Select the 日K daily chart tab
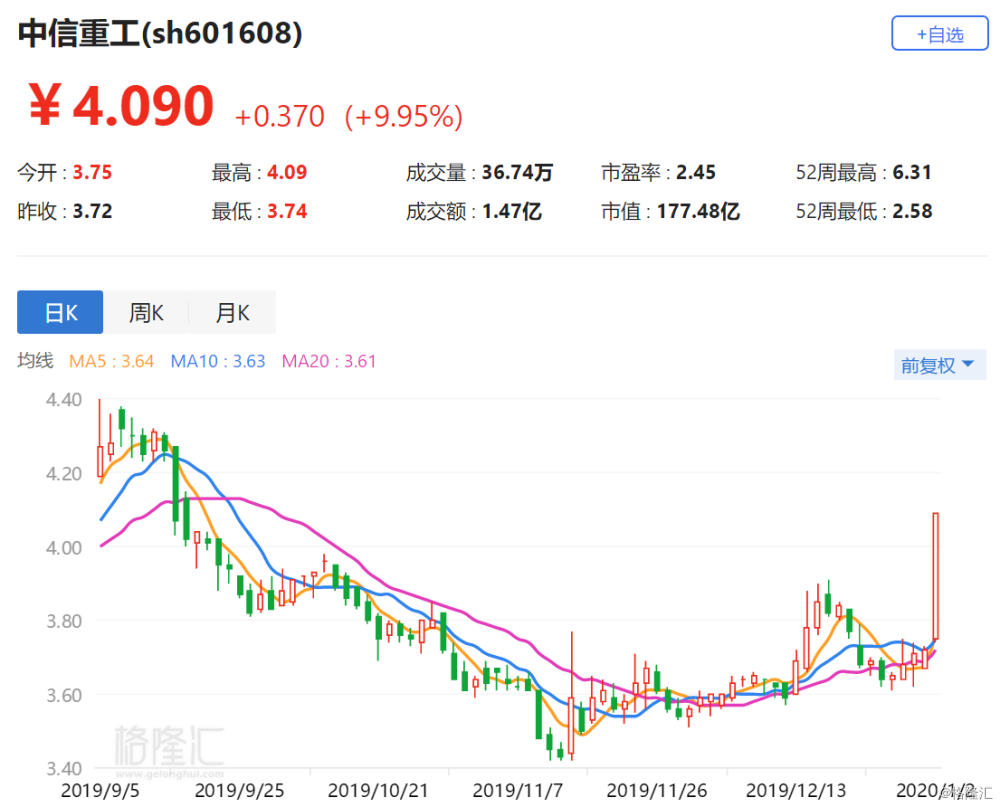The width and height of the screenshot is (1000, 807). [x=60, y=312]
